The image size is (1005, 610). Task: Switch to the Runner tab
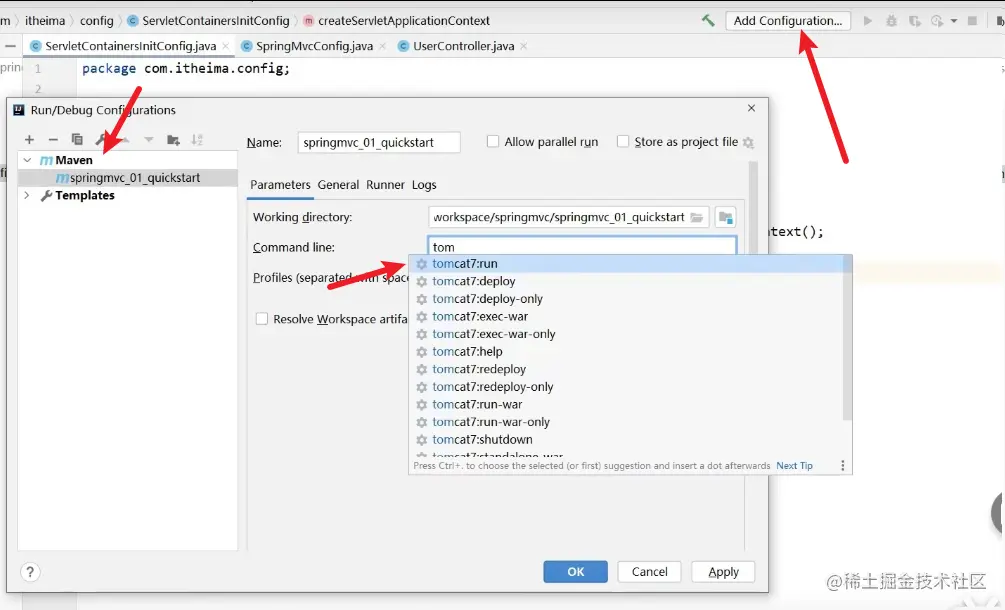(385, 185)
